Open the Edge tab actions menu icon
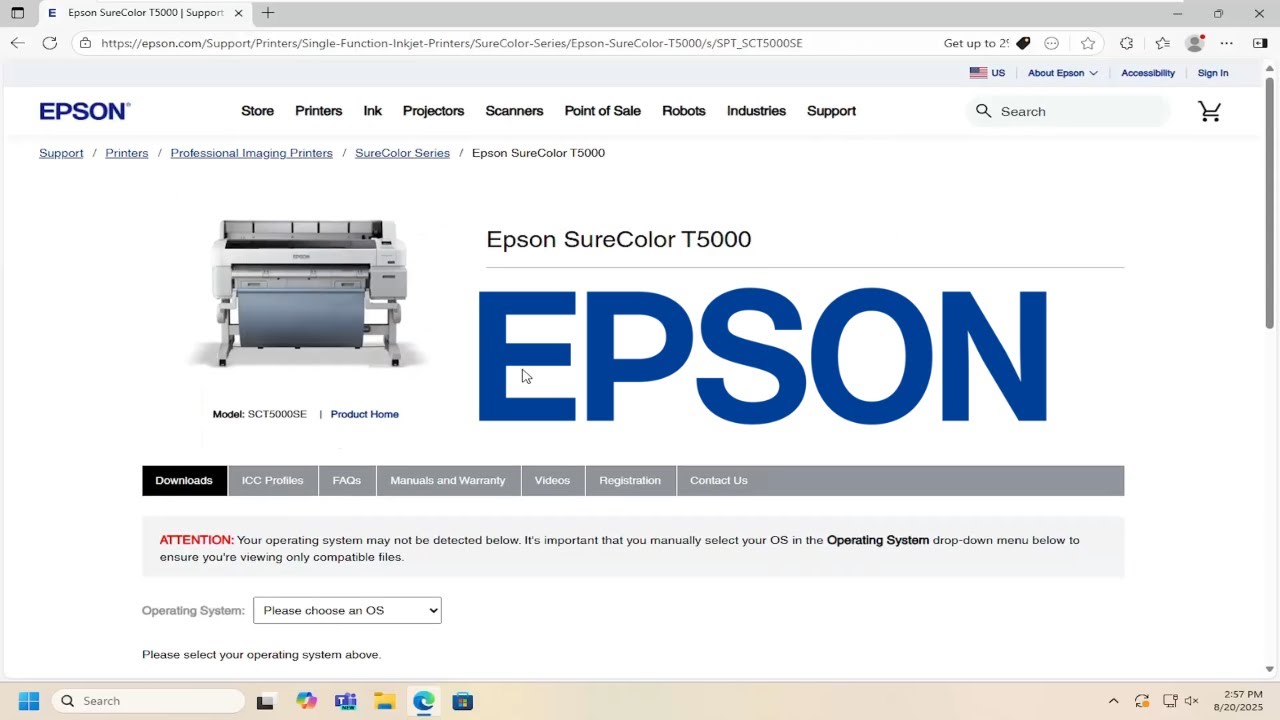Viewport: 1280px width, 720px height. (x=17, y=13)
